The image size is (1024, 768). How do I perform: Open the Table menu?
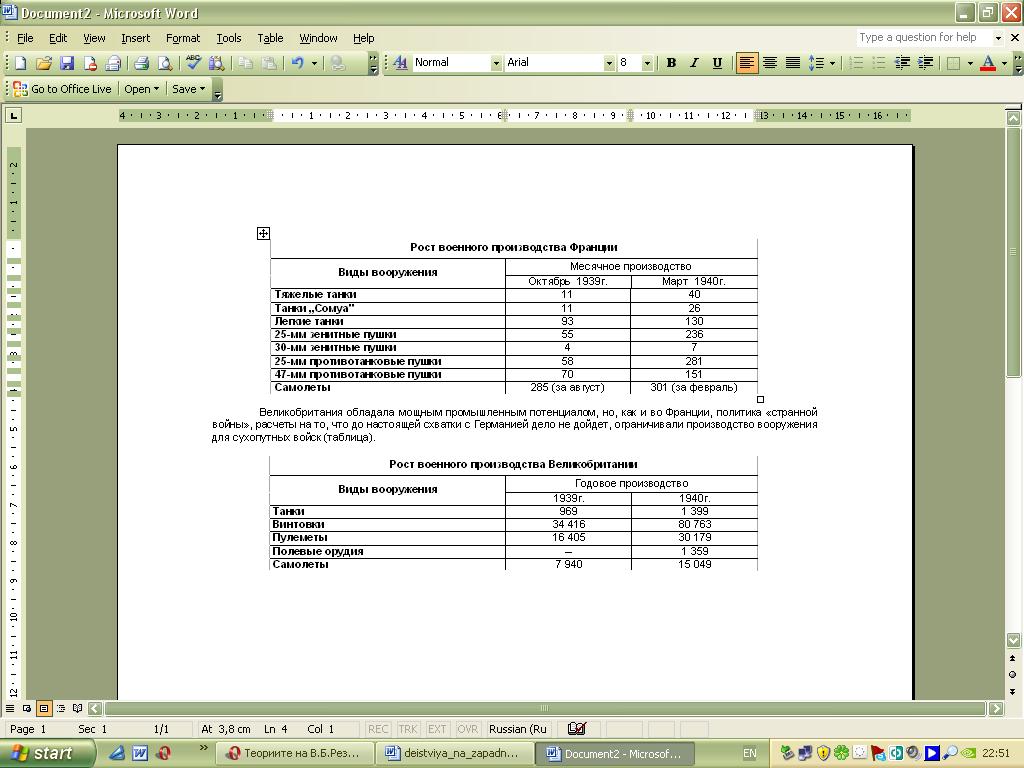point(270,38)
